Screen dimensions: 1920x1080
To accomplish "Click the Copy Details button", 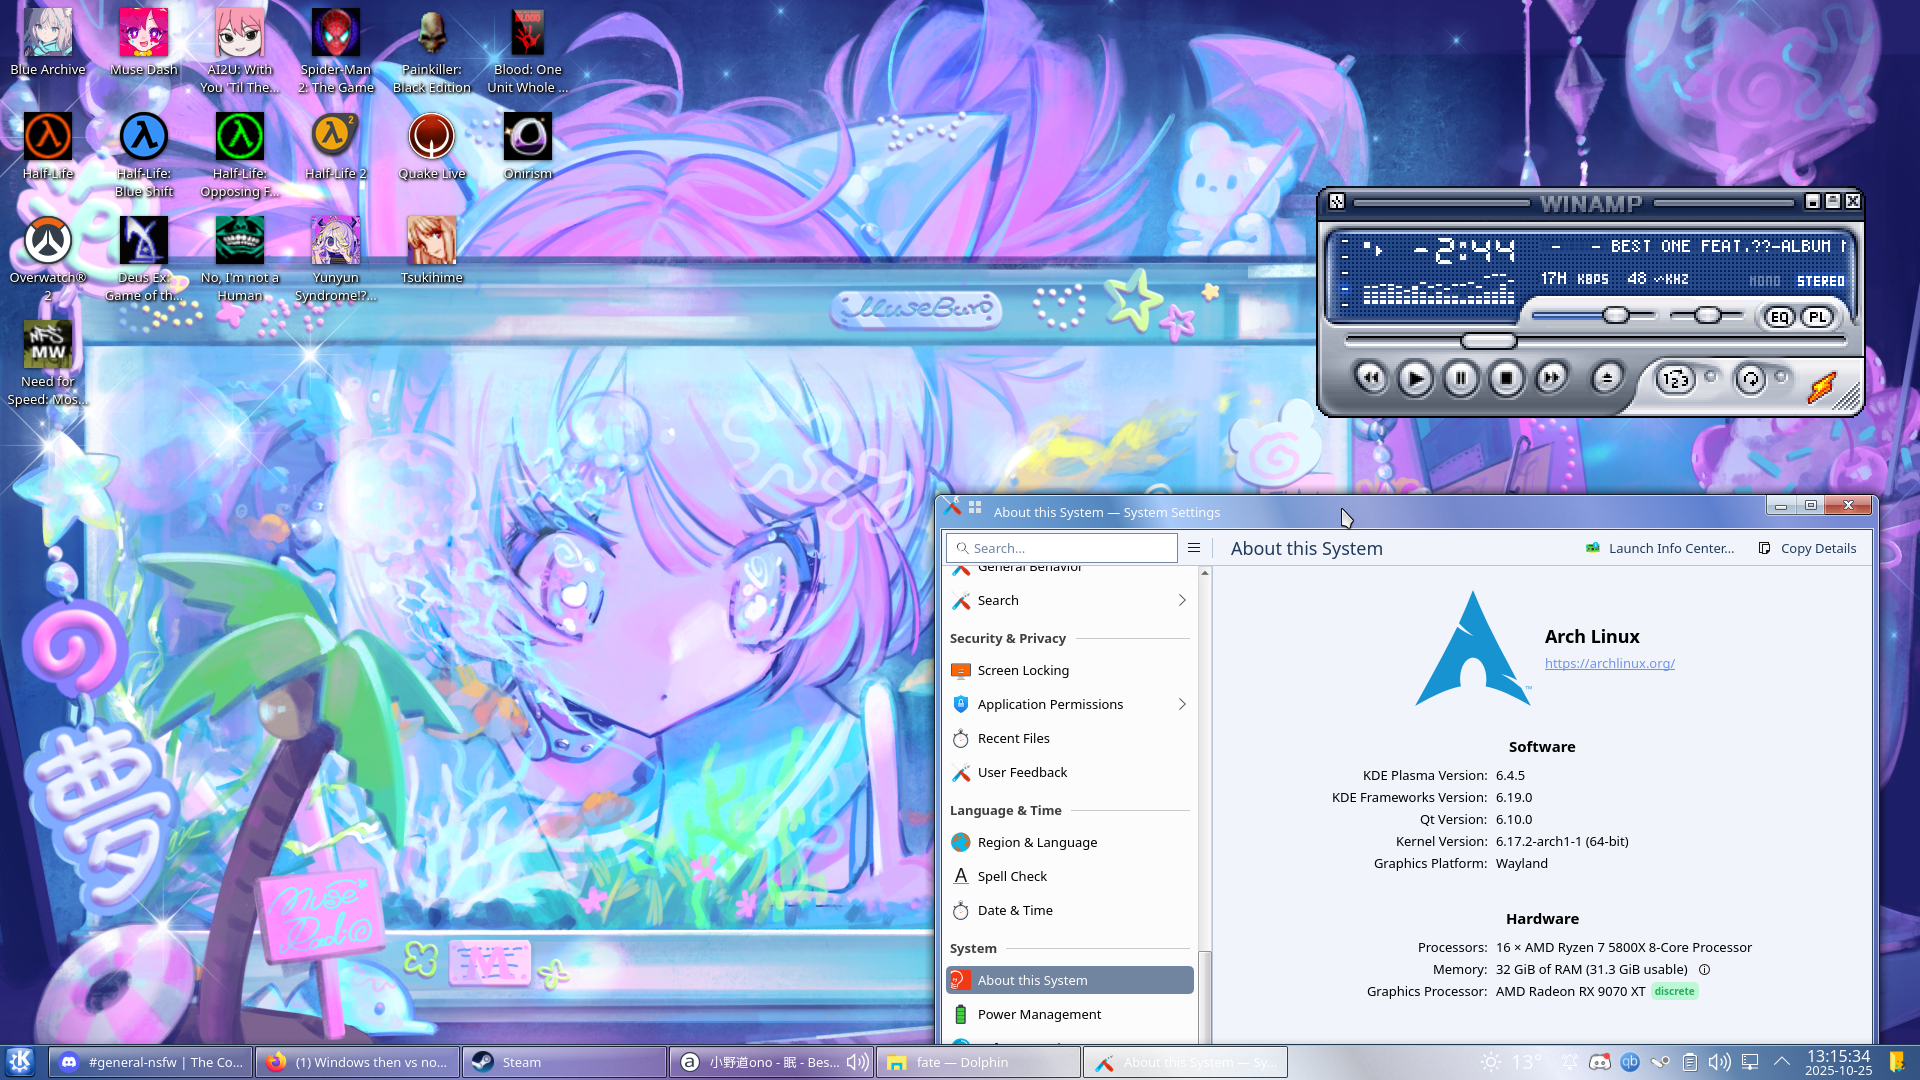I will (1807, 548).
